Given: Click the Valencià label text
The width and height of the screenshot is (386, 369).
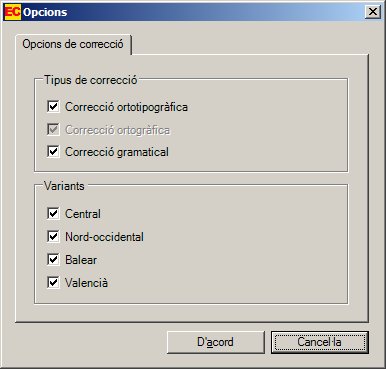Looking at the screenshot, I should click(87, 283).
